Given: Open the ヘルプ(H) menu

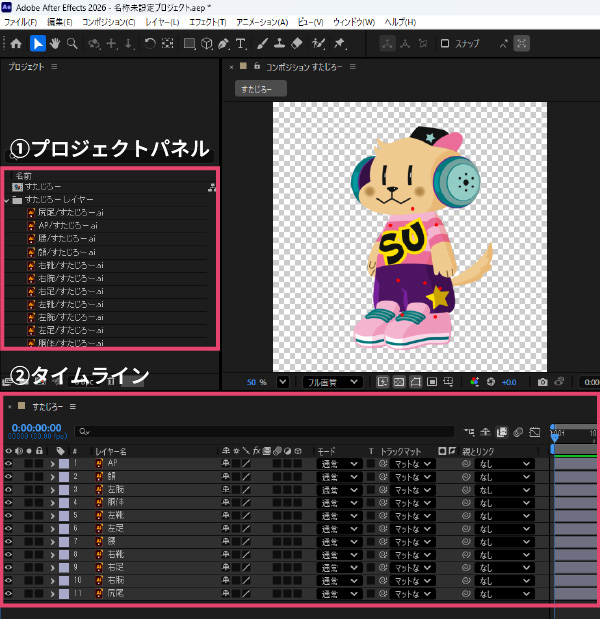Looking at the screenshot, I should pyautogui.click(x=400, y=22).
